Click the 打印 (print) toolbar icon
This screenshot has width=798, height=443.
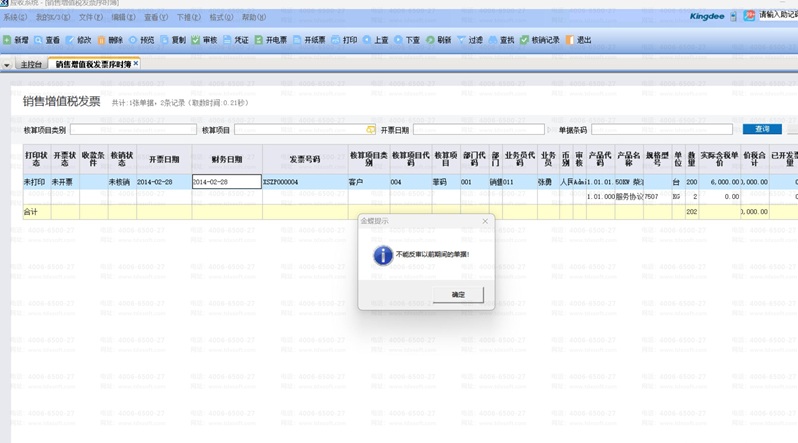pyautogui.click(x=336, y=40)
